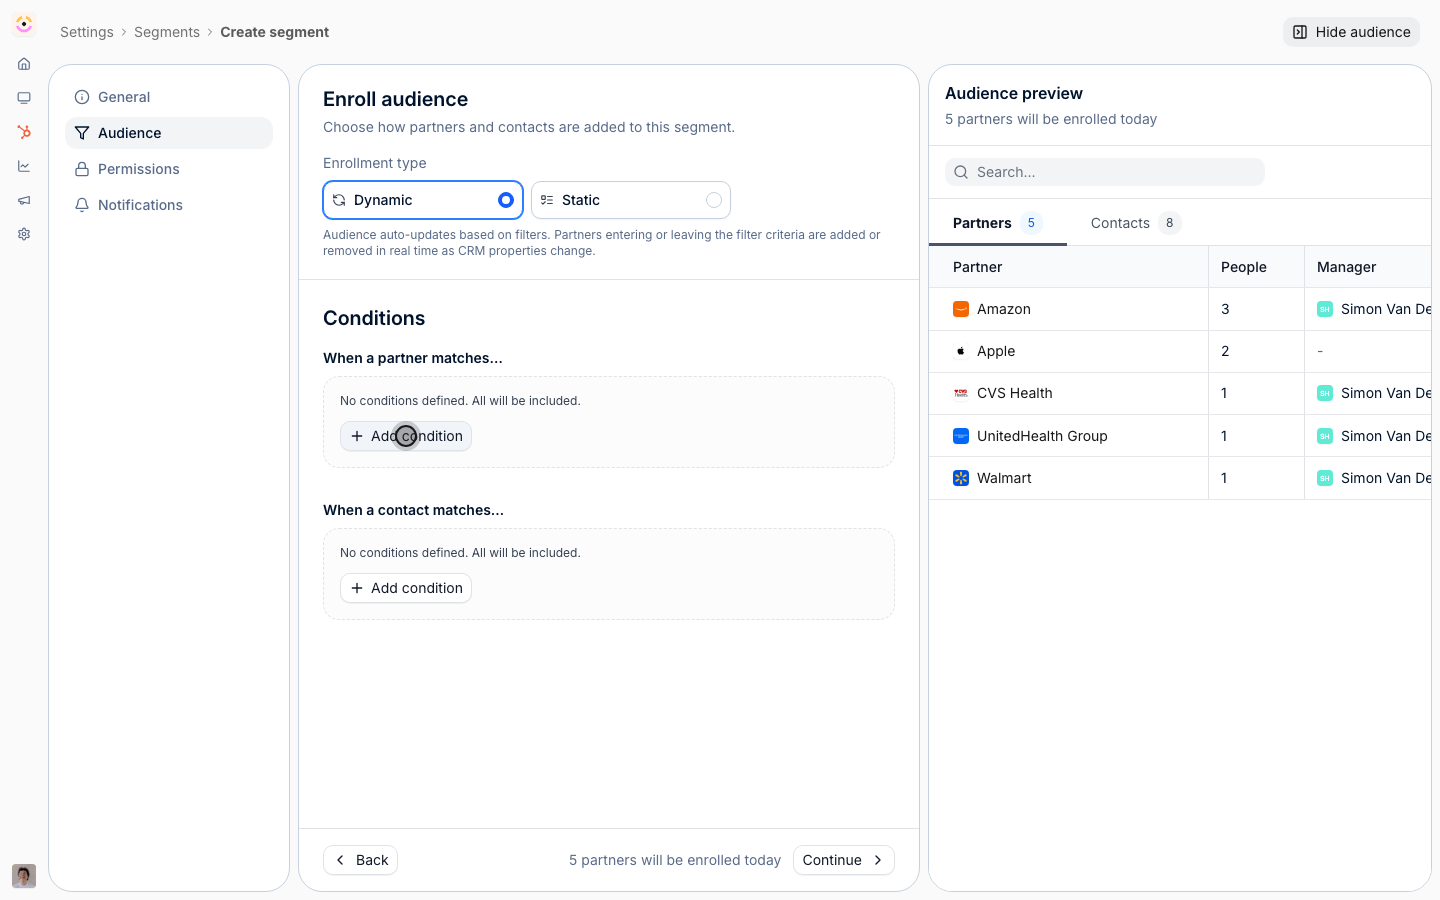Click the UnitedHealth Group company logo
Screen dimensions: 1440x900
coord(961,436)
